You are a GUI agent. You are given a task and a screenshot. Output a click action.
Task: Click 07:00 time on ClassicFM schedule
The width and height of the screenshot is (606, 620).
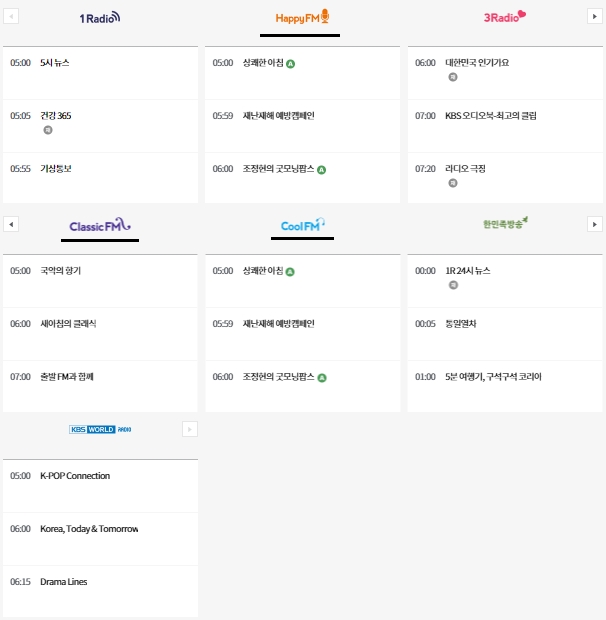(x=20, y=377)
